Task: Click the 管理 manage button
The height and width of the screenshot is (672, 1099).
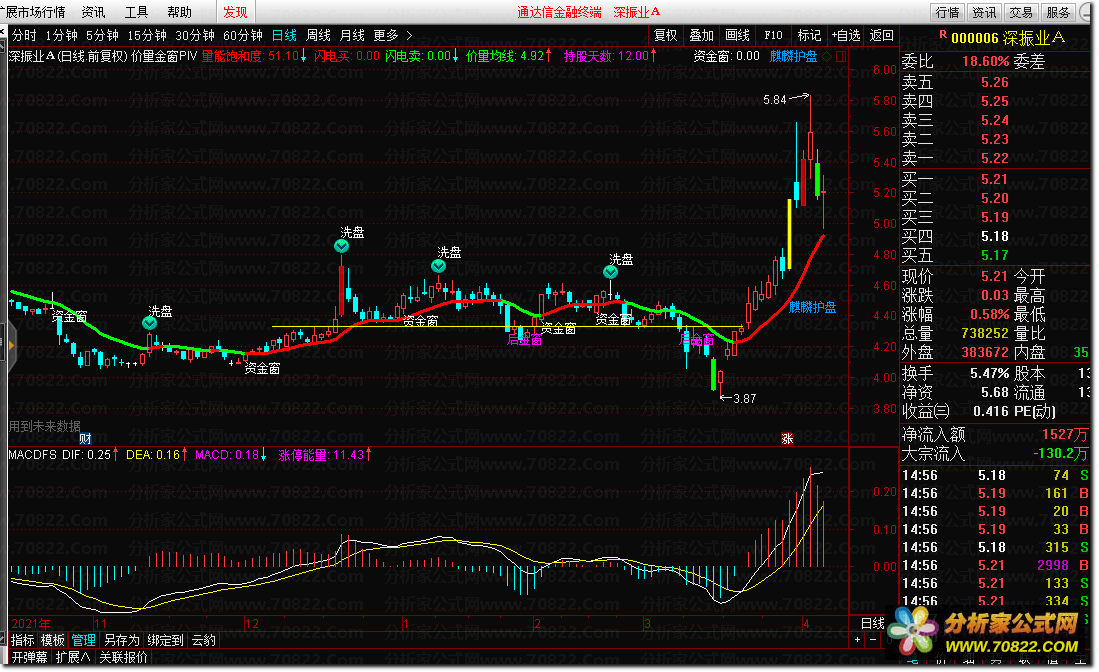Action: (x=83, y=640)
